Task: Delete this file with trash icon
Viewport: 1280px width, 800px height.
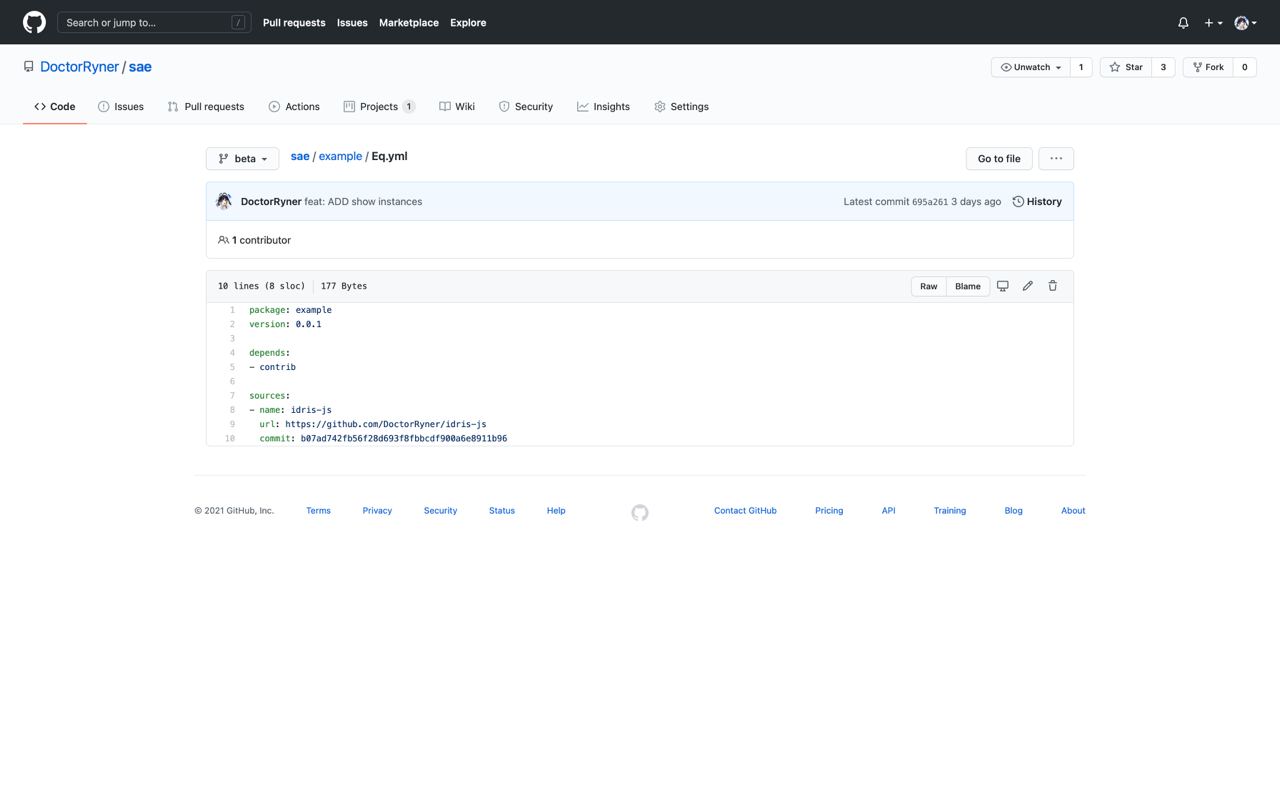Action: (x=1053, y=286)
